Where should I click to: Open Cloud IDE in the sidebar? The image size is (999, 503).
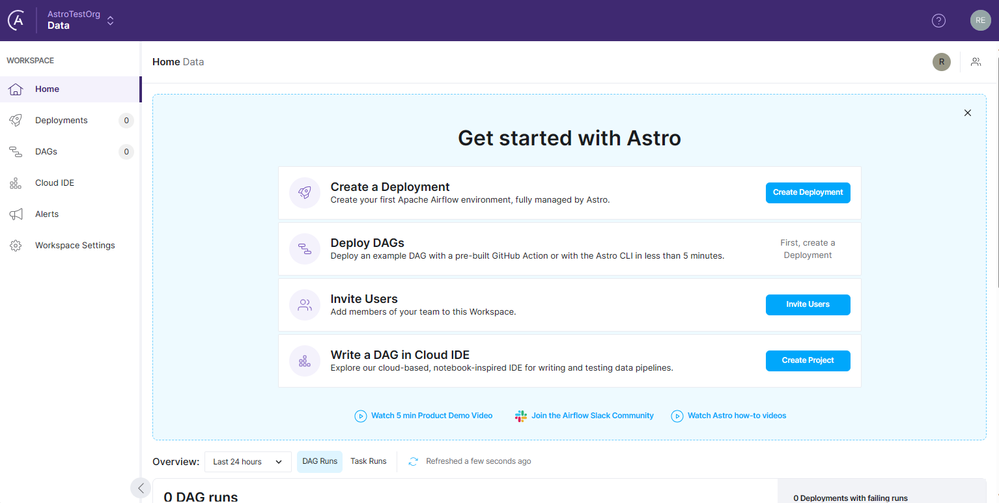click(x=70, y=183)
